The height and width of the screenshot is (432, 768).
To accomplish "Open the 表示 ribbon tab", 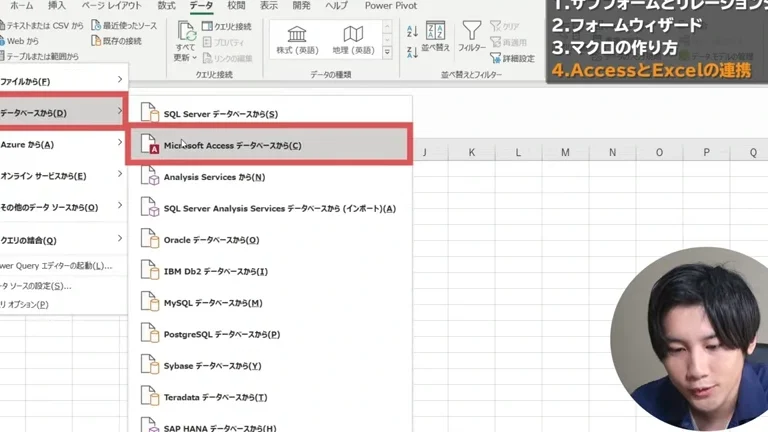I will 268,6.
